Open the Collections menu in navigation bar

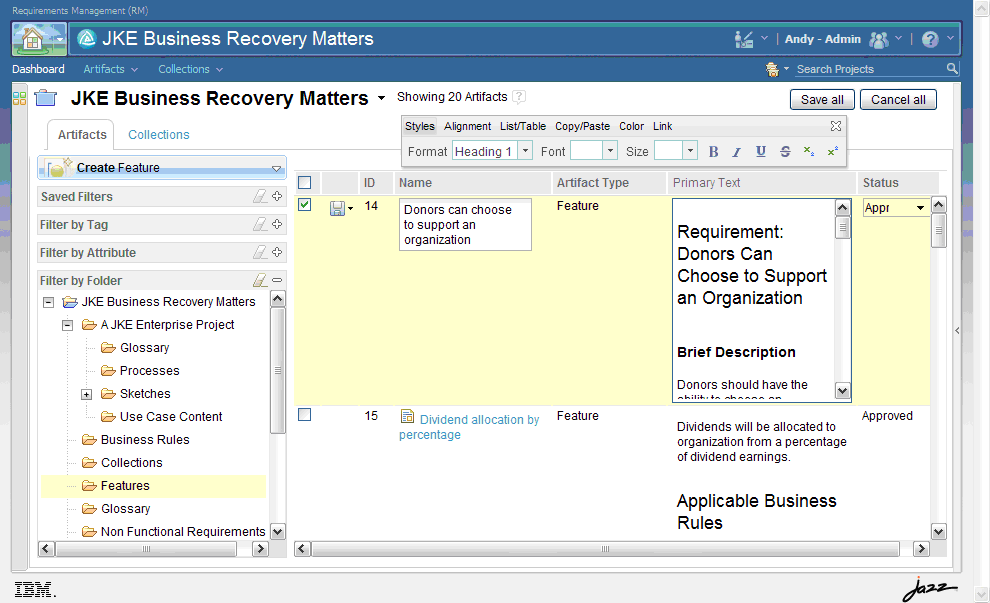pyautogui.click(x=190, y=69)
